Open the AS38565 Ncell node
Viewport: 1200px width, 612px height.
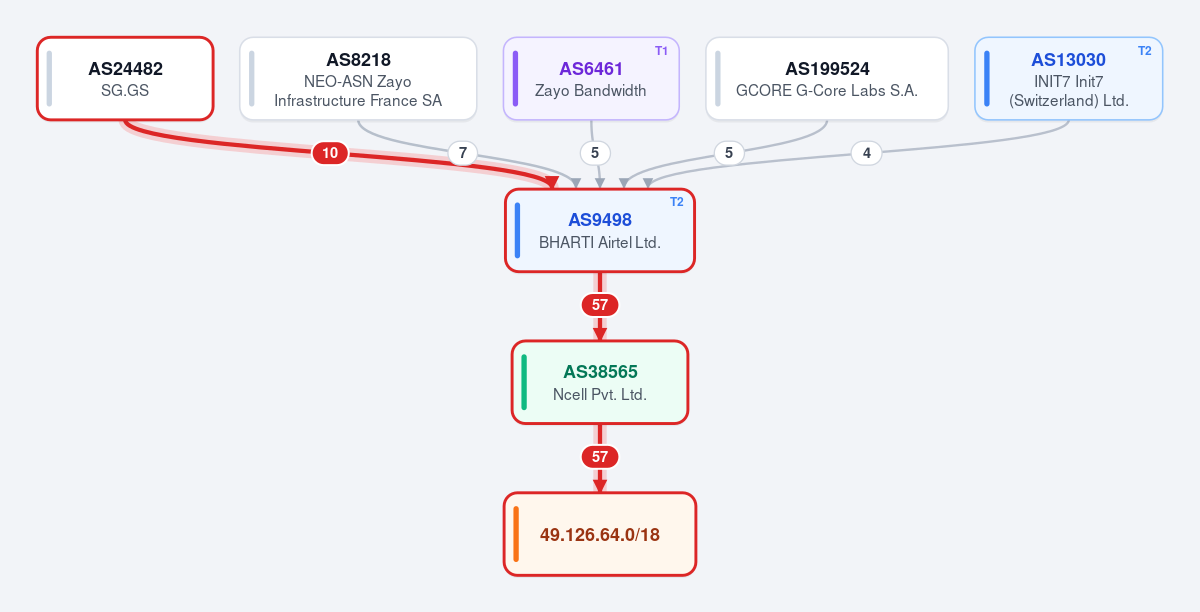point(600,382)
